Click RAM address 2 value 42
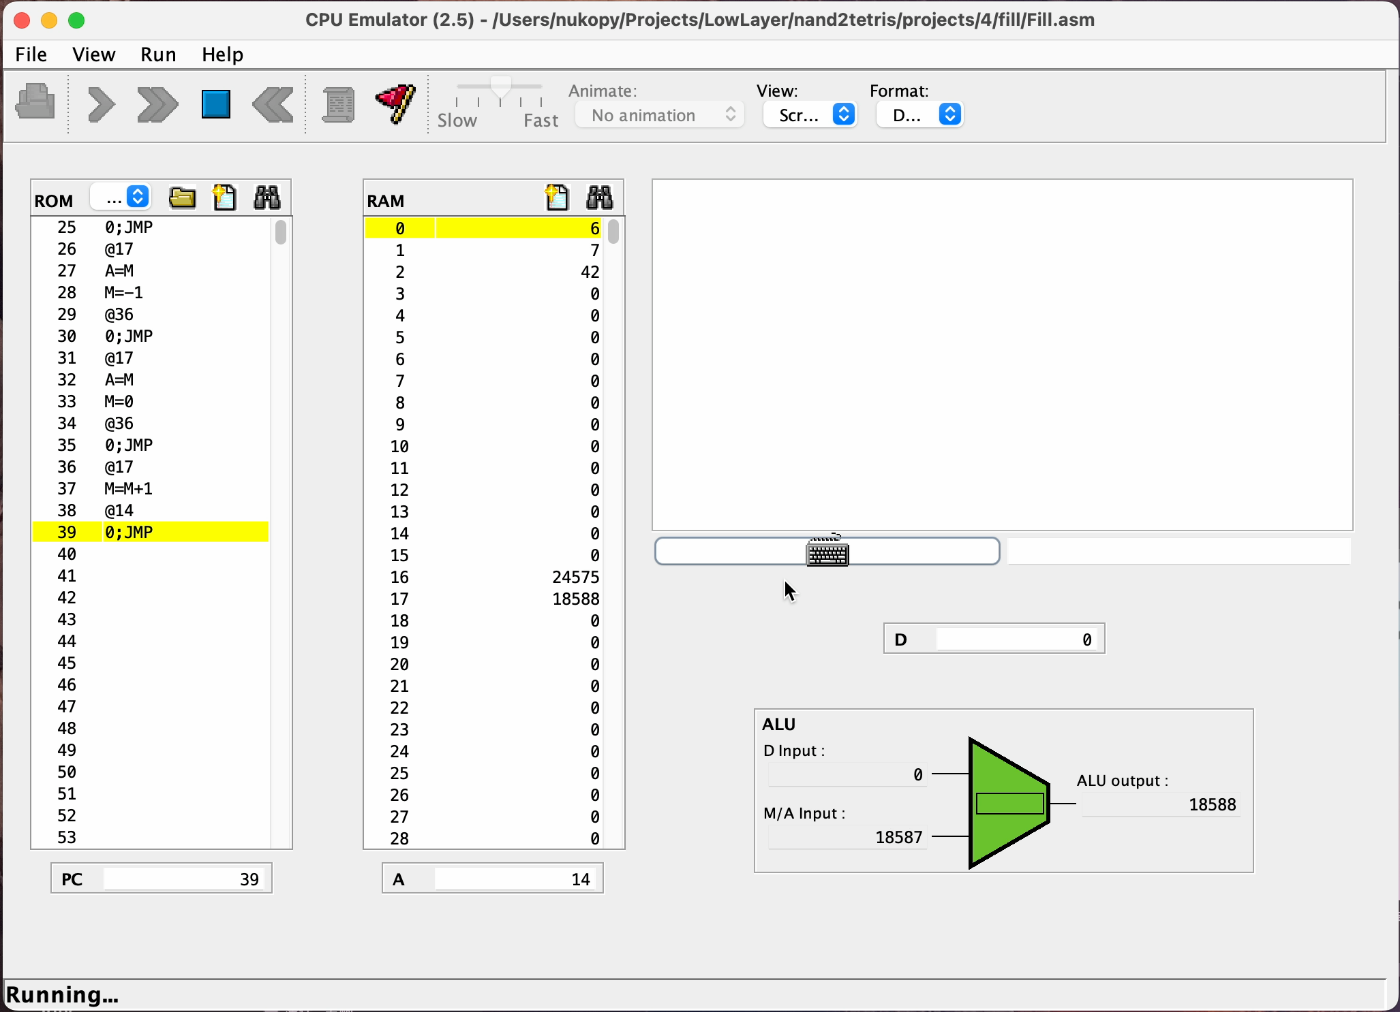The height and width of the screenshot is (1012, 1400). point(519,272)
